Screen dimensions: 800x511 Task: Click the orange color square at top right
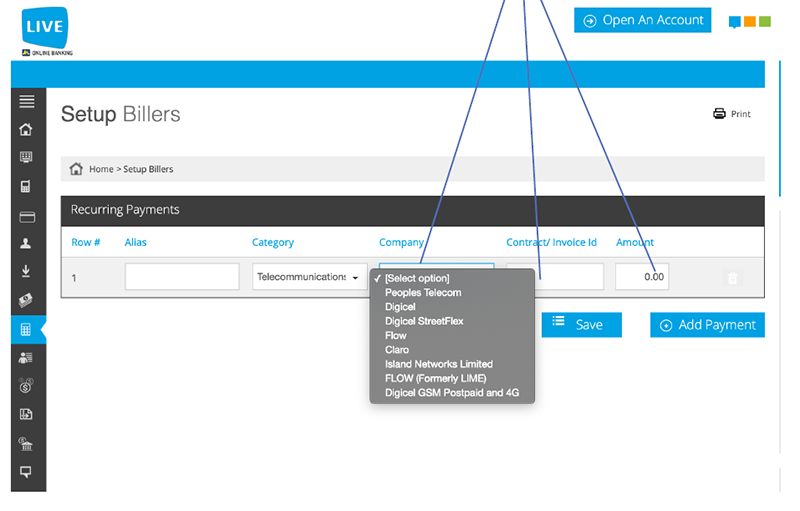point(749,21)
